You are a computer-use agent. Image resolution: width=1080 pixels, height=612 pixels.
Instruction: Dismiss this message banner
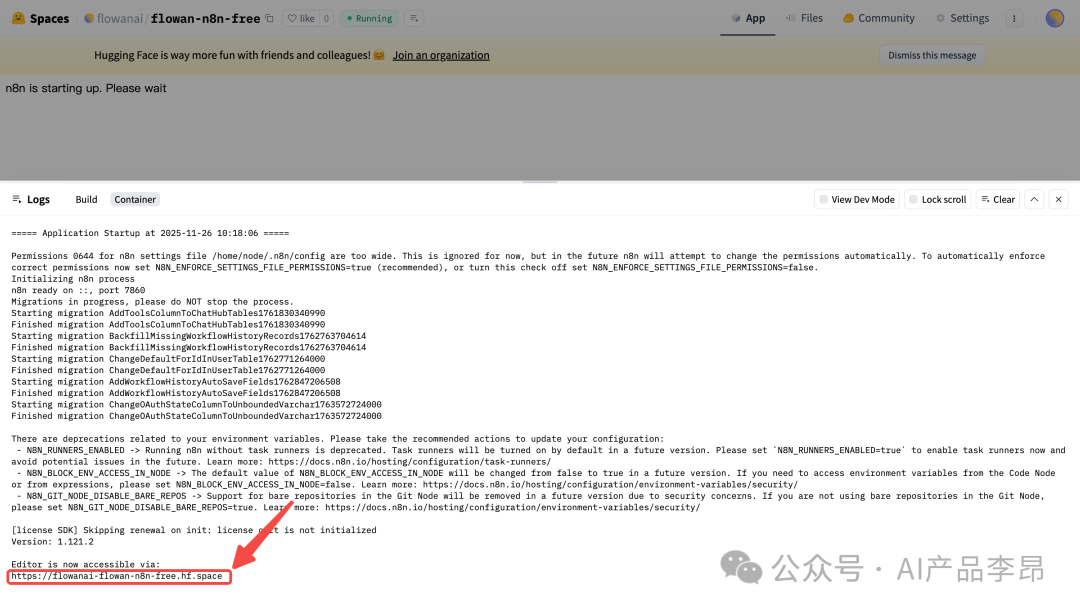[x=932, y=55]
